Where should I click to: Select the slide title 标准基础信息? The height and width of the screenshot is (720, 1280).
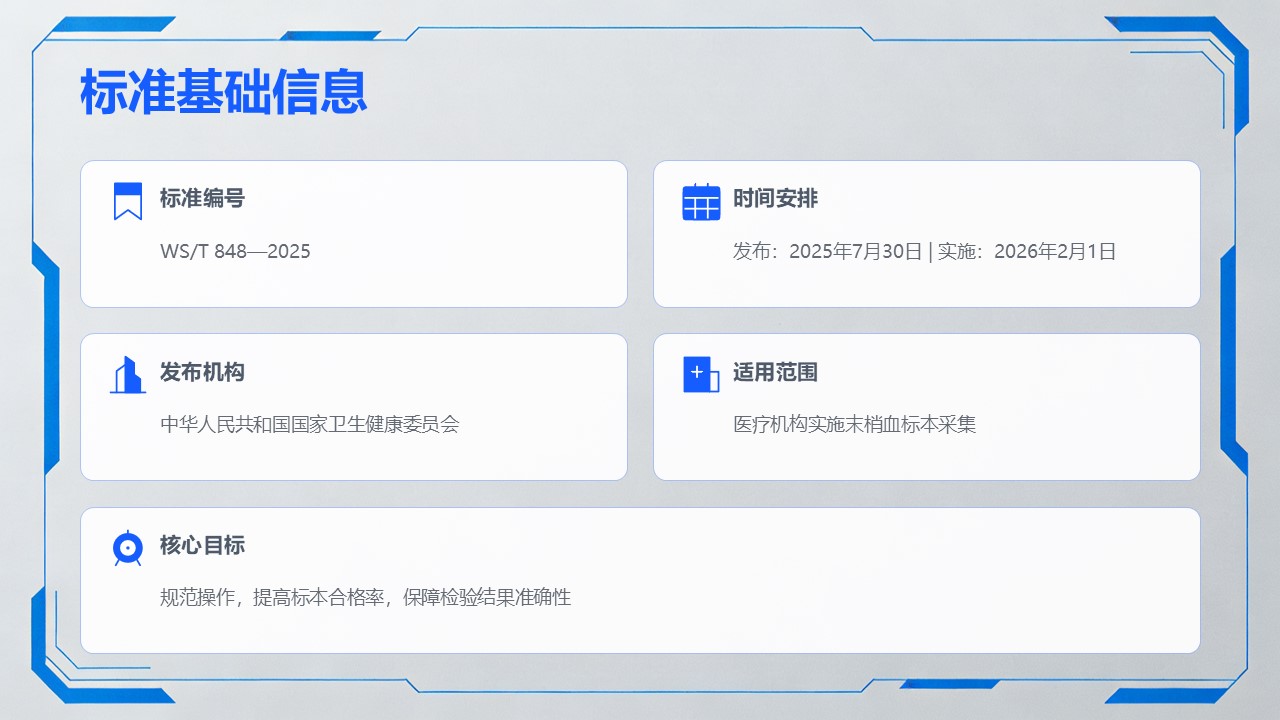click(223, 93)
